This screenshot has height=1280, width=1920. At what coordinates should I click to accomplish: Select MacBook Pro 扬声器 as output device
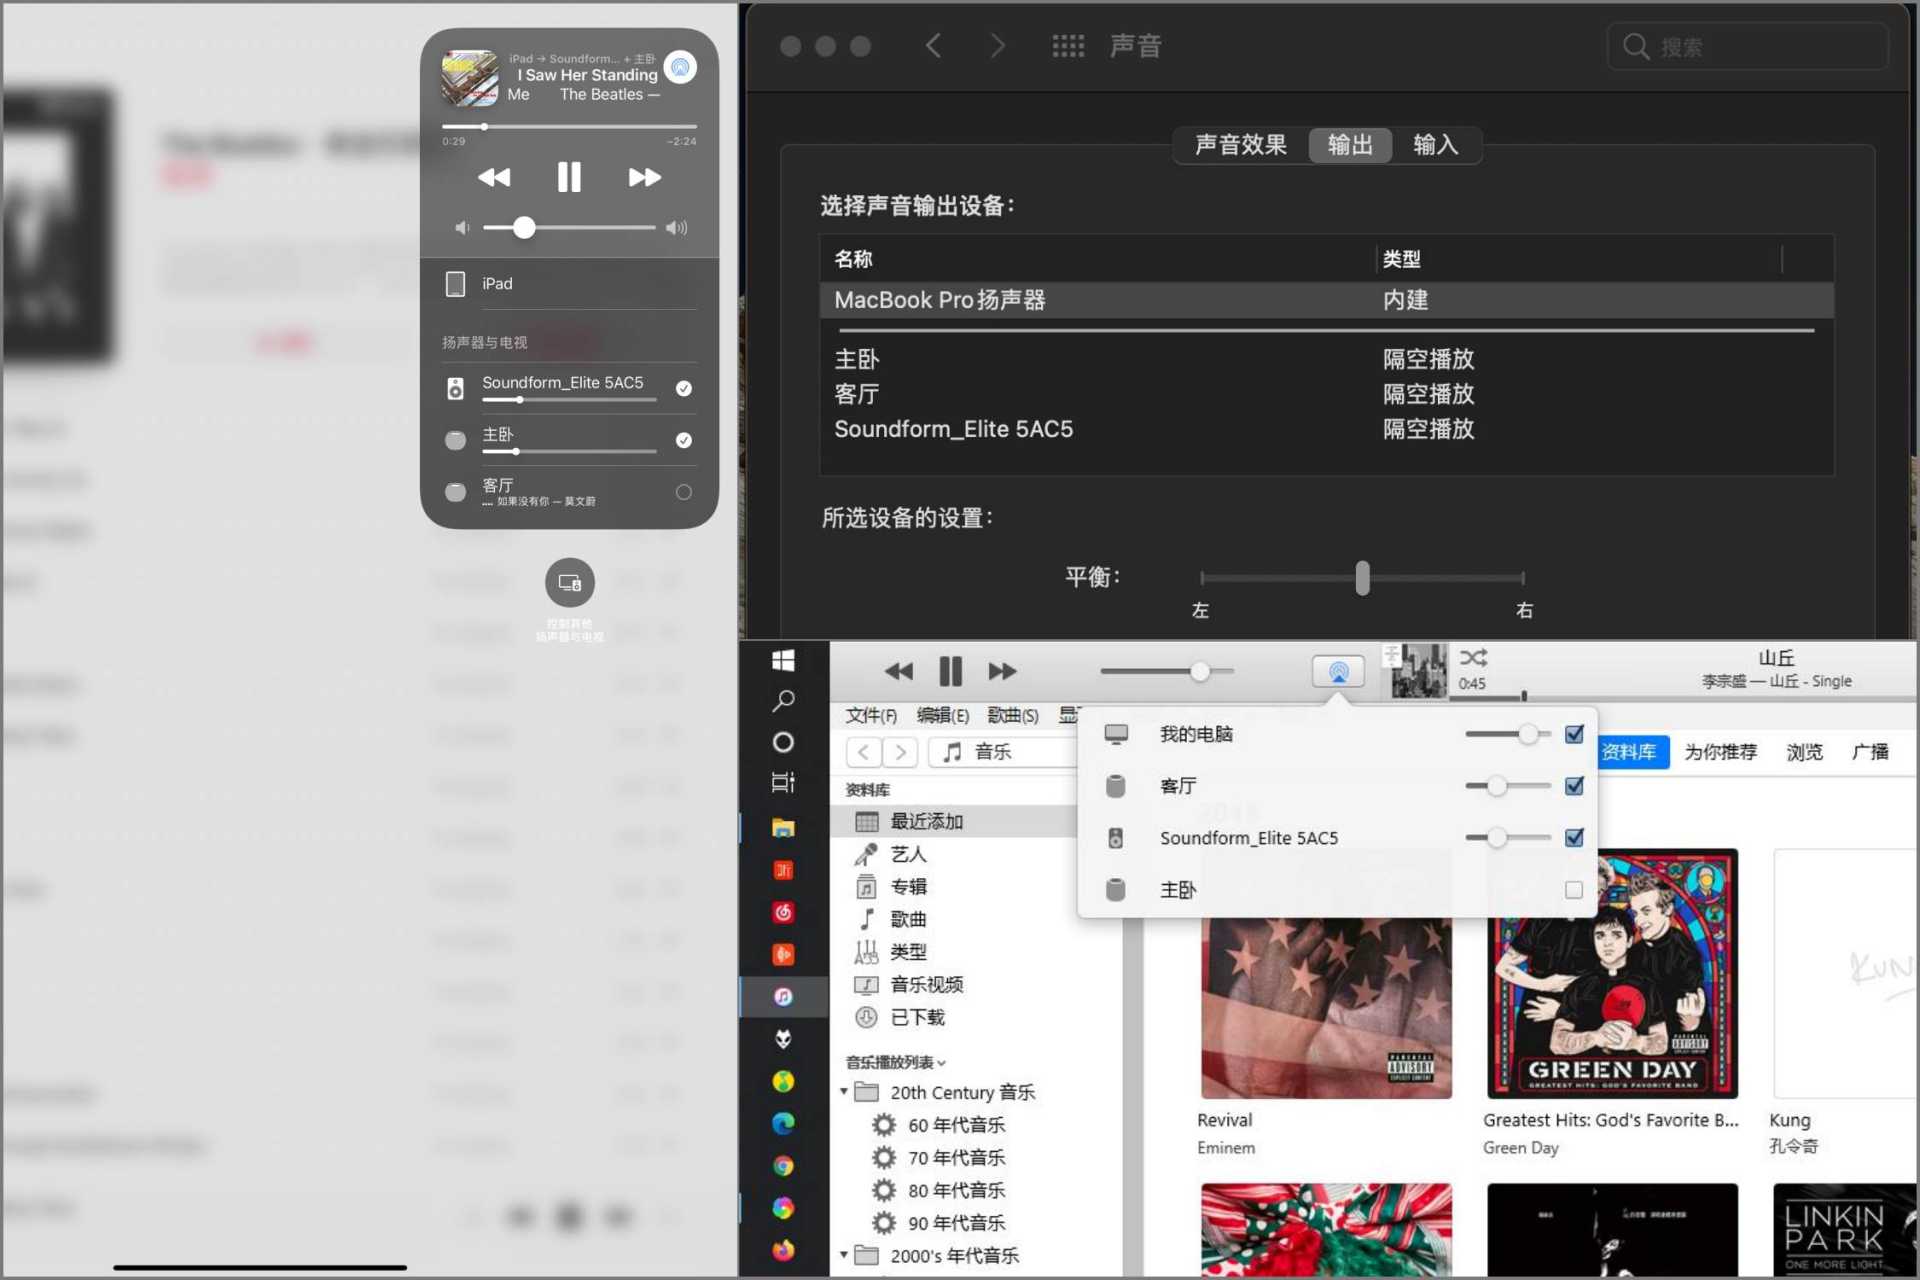pyautogui.click(x=938, y=300)
